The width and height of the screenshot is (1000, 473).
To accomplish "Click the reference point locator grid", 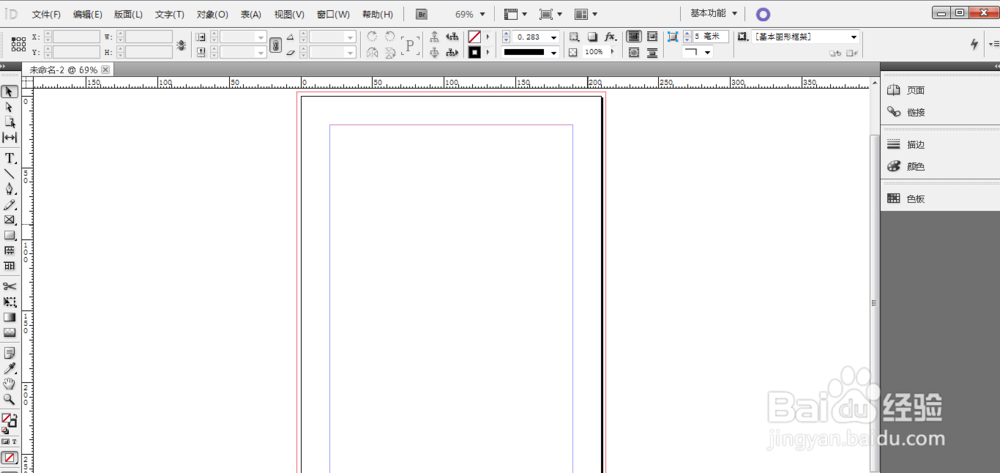I will coord(18,45).
